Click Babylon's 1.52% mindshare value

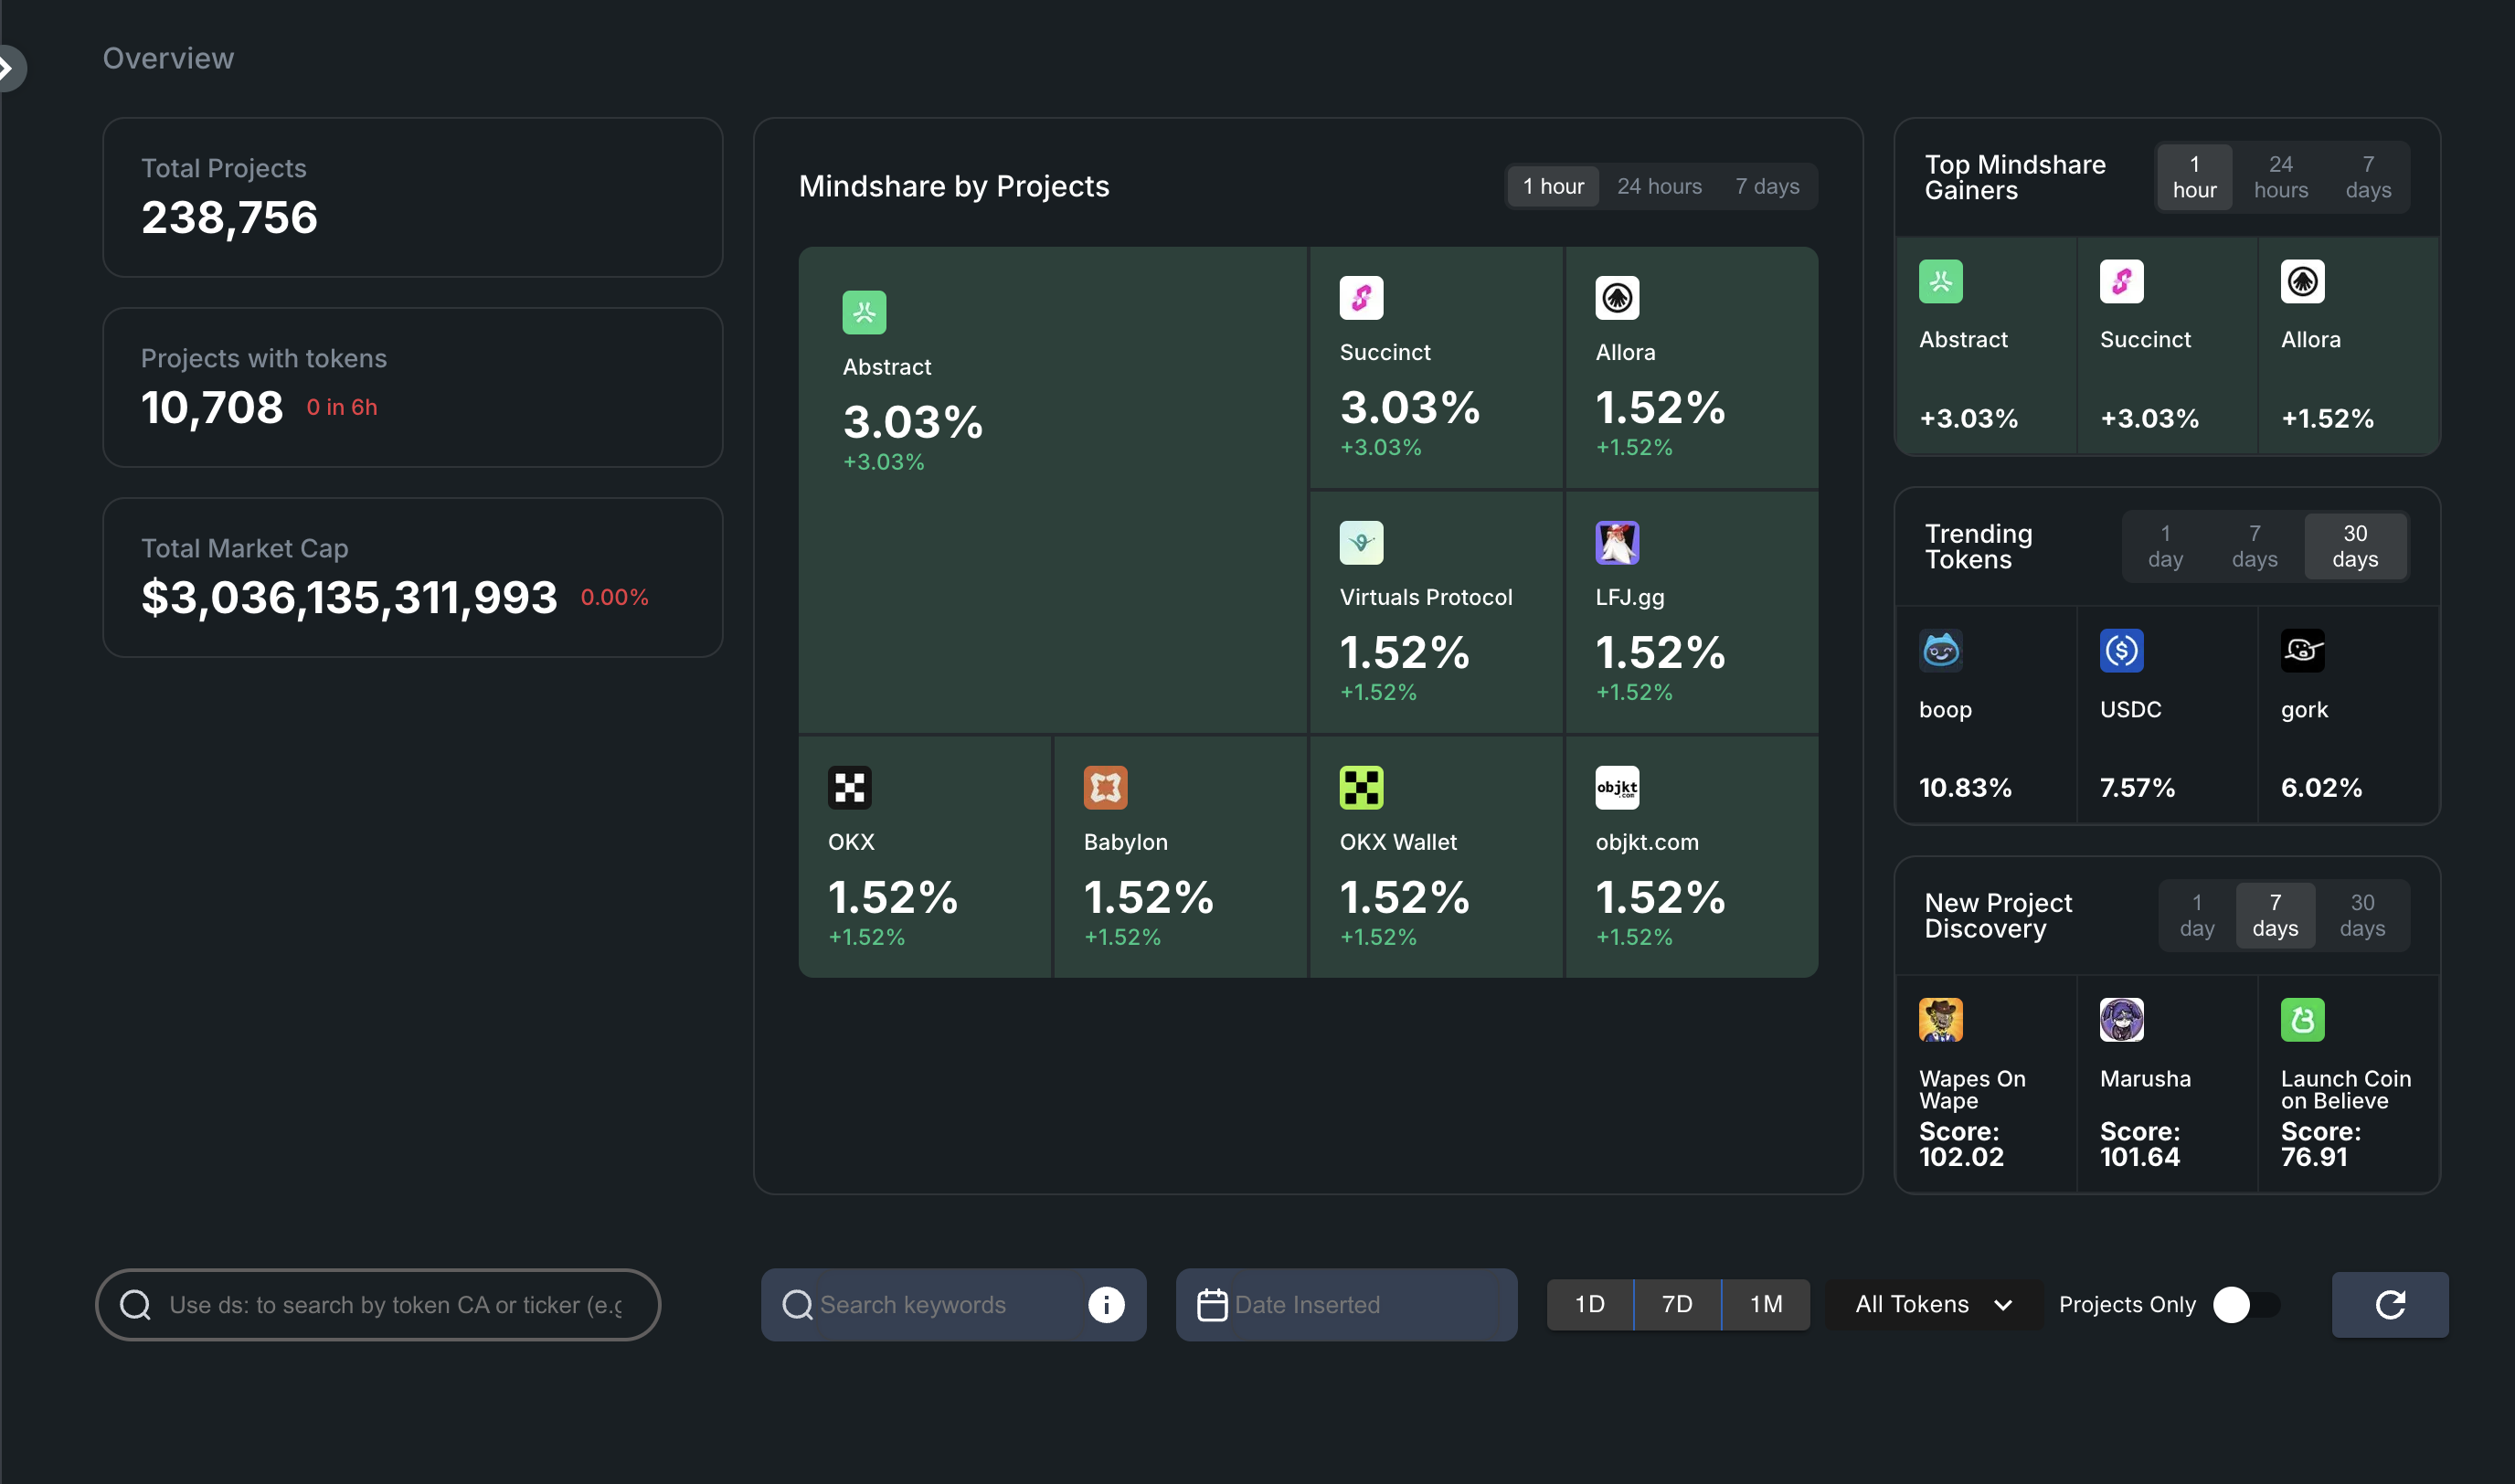click(x=1149, y=896)
